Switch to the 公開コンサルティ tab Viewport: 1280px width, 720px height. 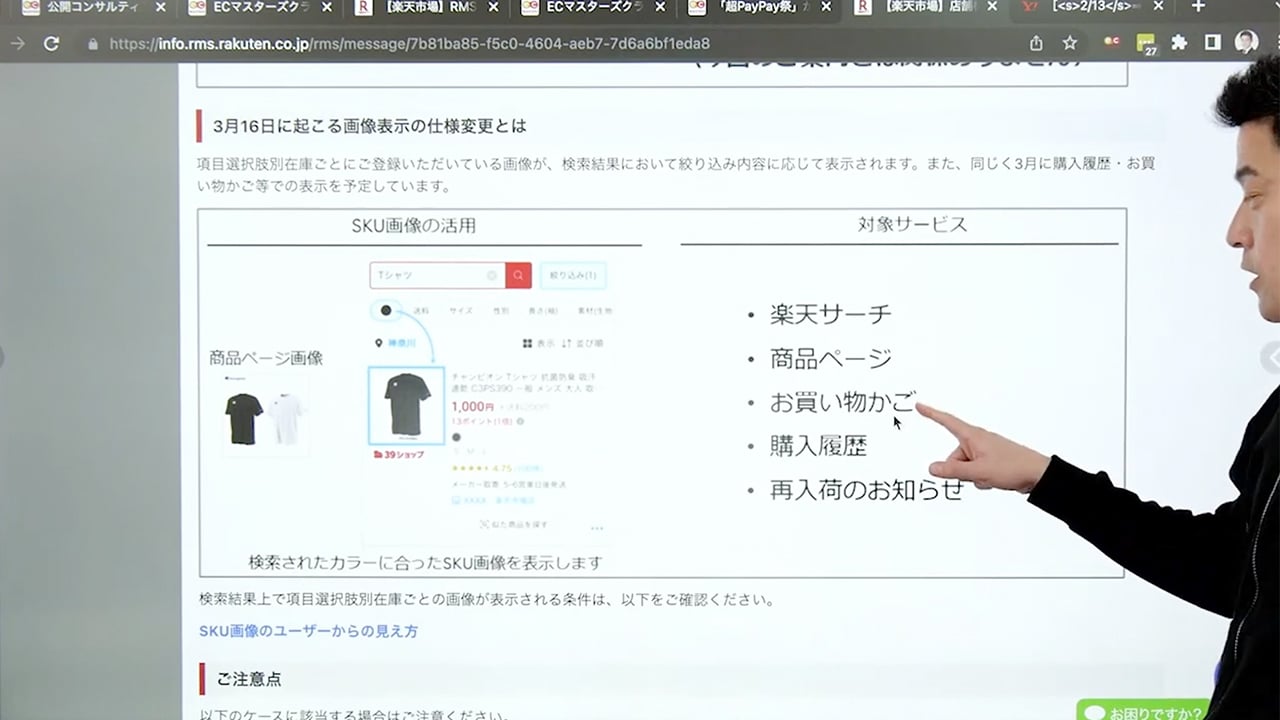tap(92, 7)
